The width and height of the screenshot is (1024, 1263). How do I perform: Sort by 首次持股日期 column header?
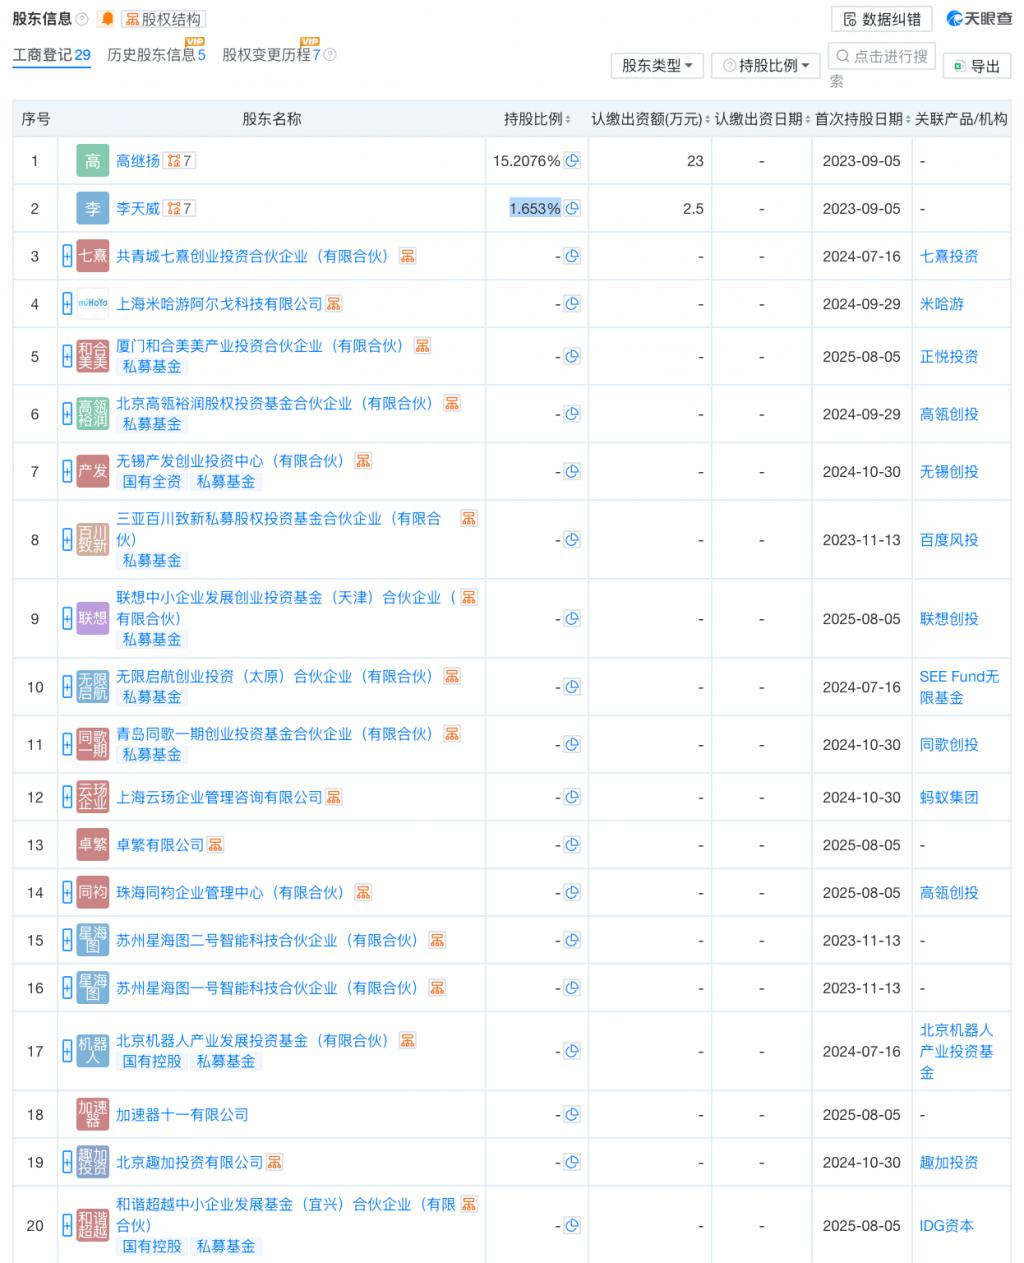[x=860, y=119]
